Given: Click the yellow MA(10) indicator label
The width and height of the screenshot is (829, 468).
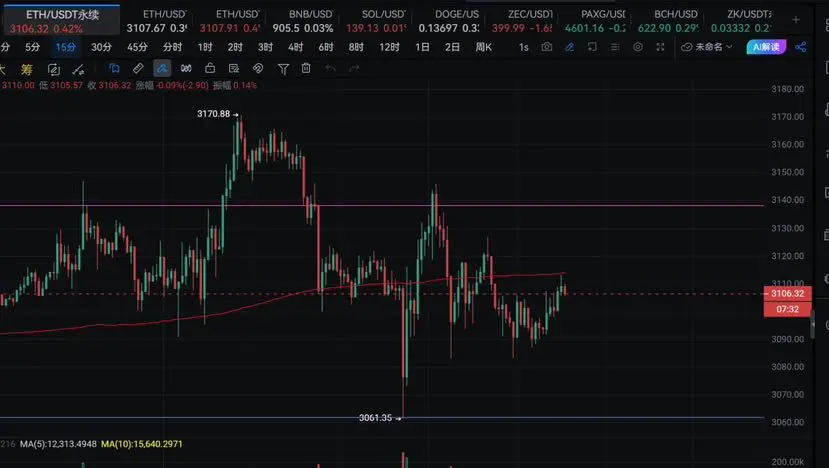Looking at the screenshot, I should (142, 444).
